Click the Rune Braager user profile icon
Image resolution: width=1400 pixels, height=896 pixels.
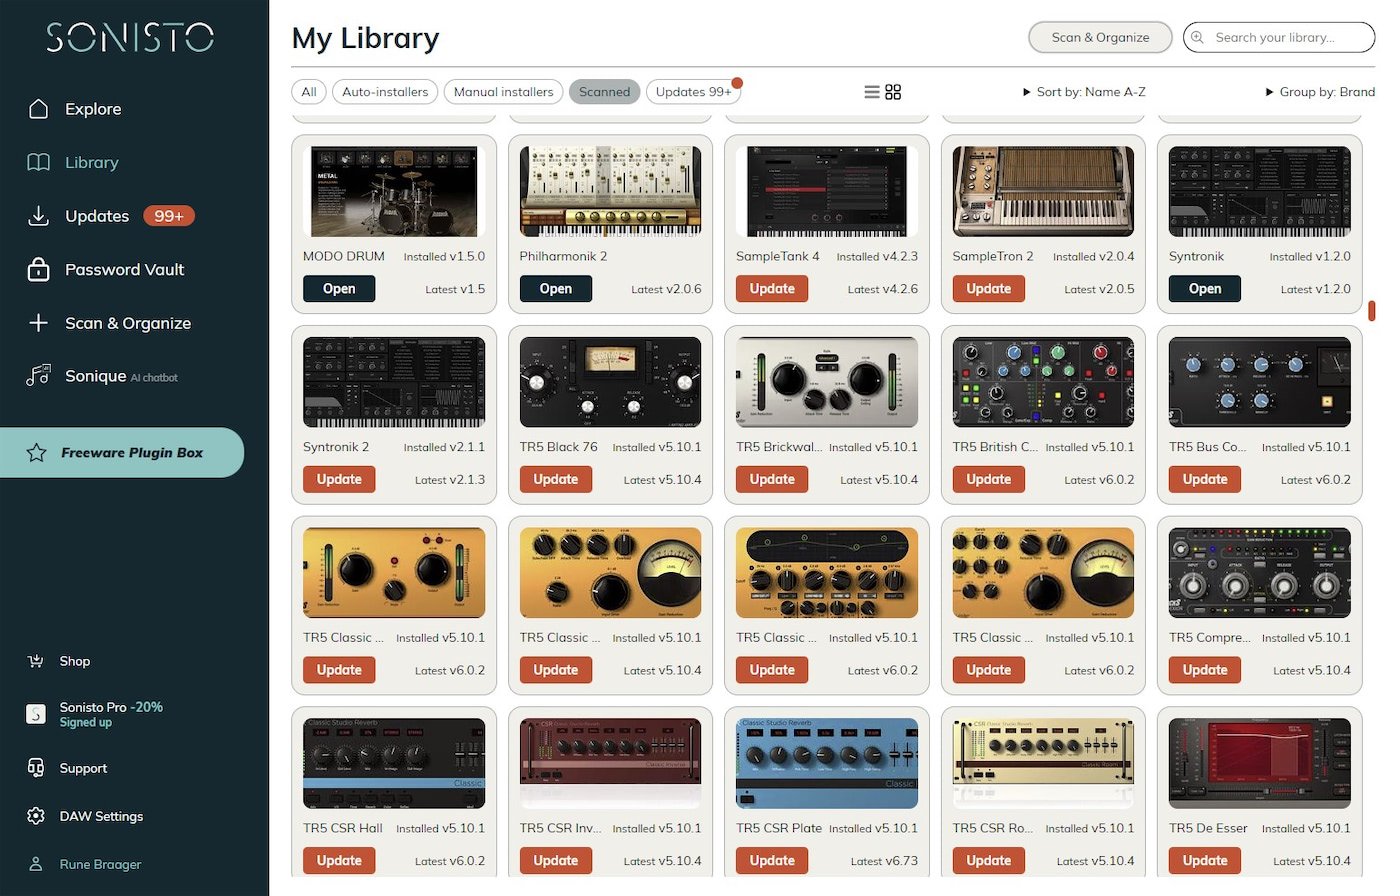(x=36, y=864)
